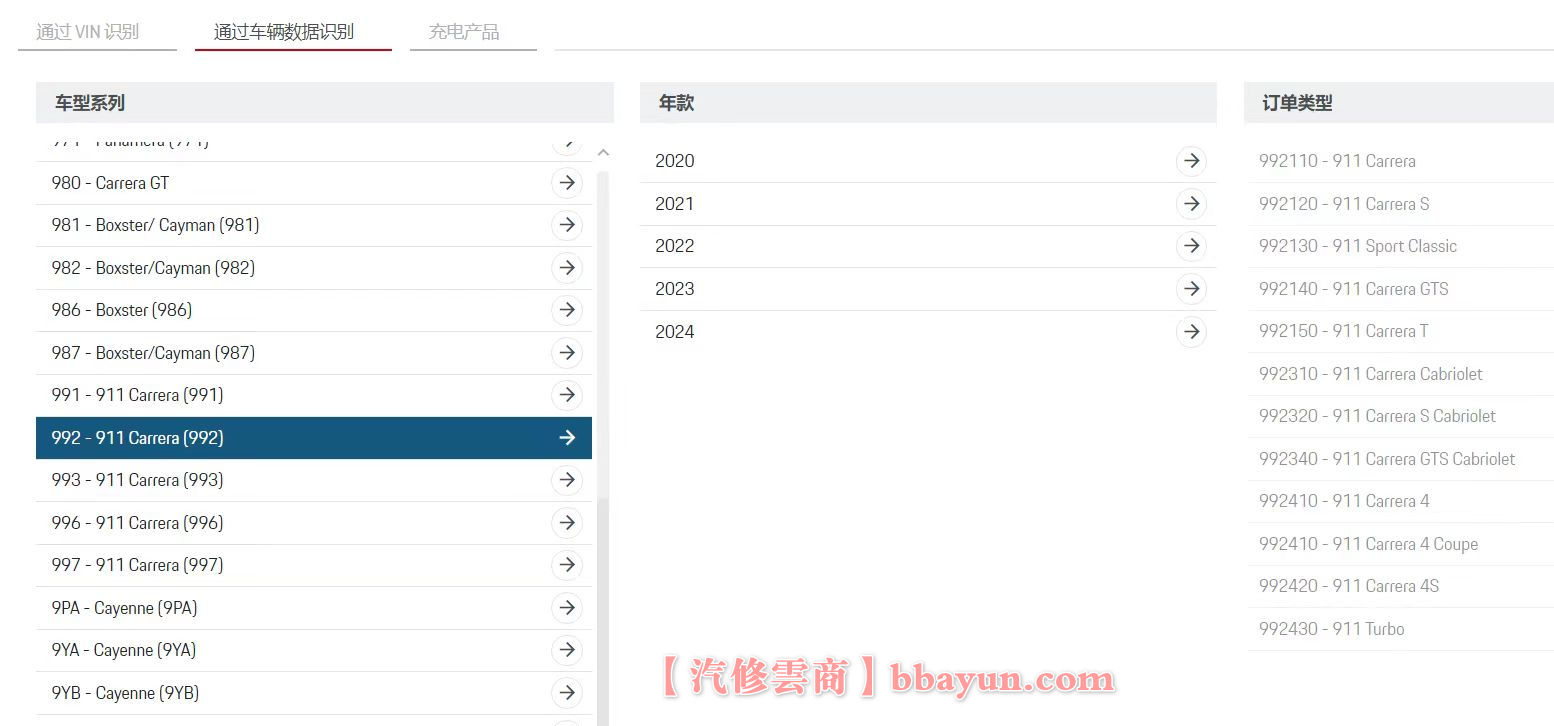
Task: Click the arrow next to year 2020
Action: tap(1191, 161)
